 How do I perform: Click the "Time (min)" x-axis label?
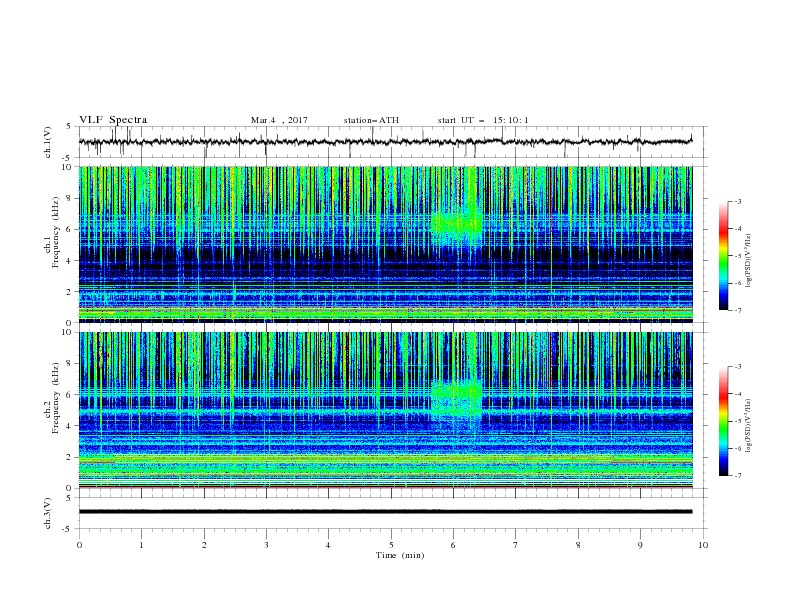[x=400, y=555]
